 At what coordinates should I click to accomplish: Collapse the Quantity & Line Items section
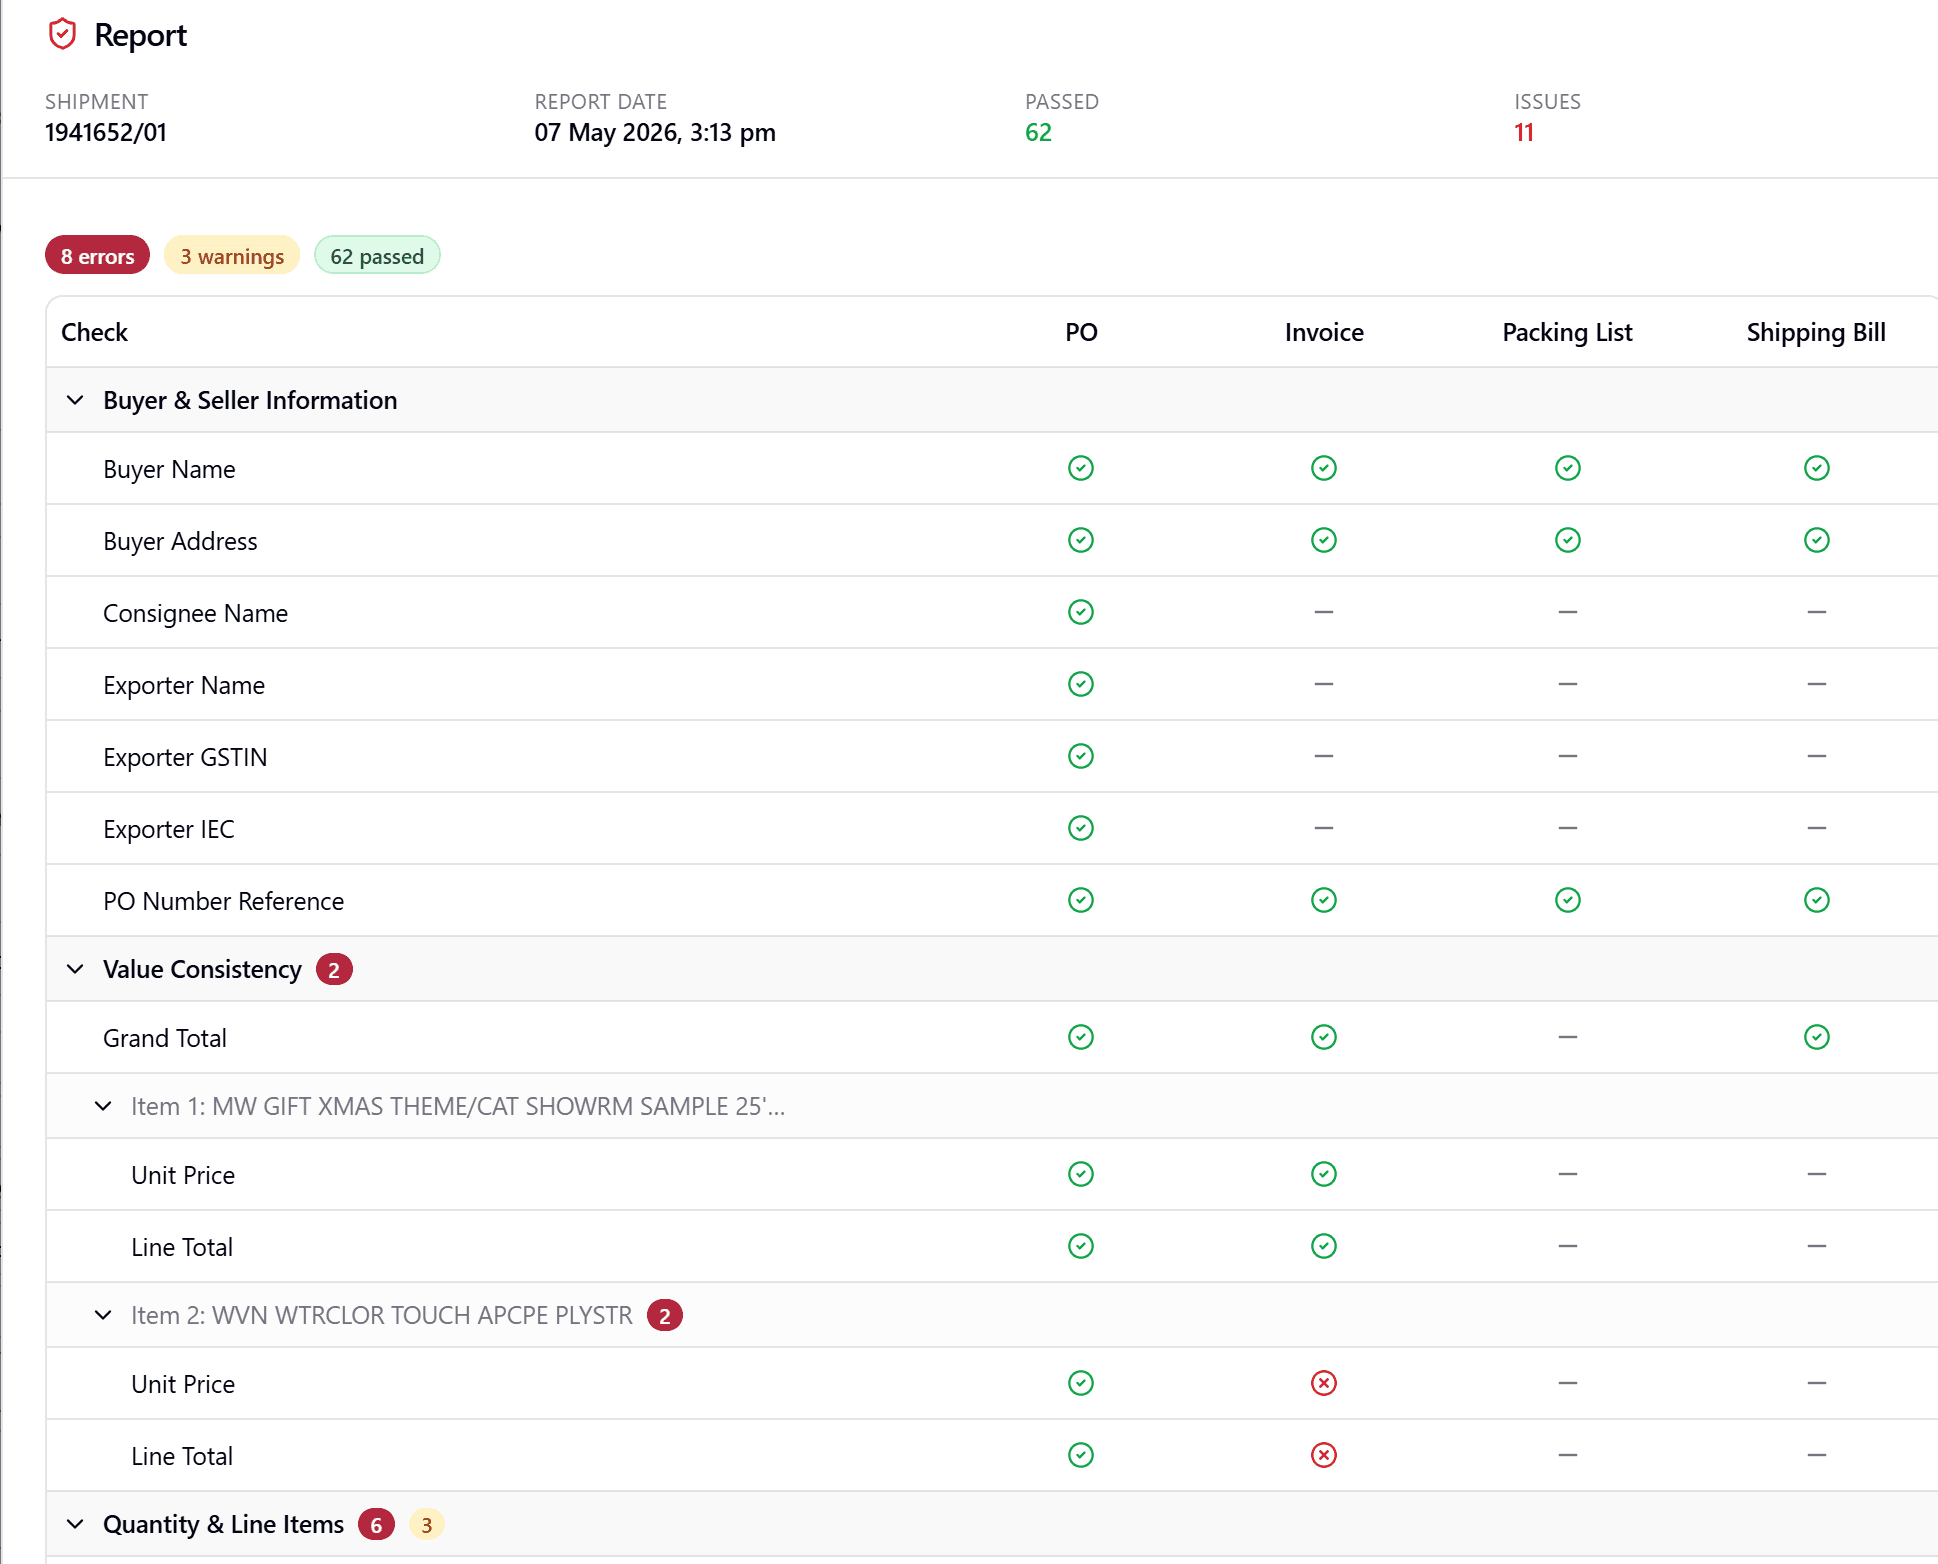point(75,1524)
